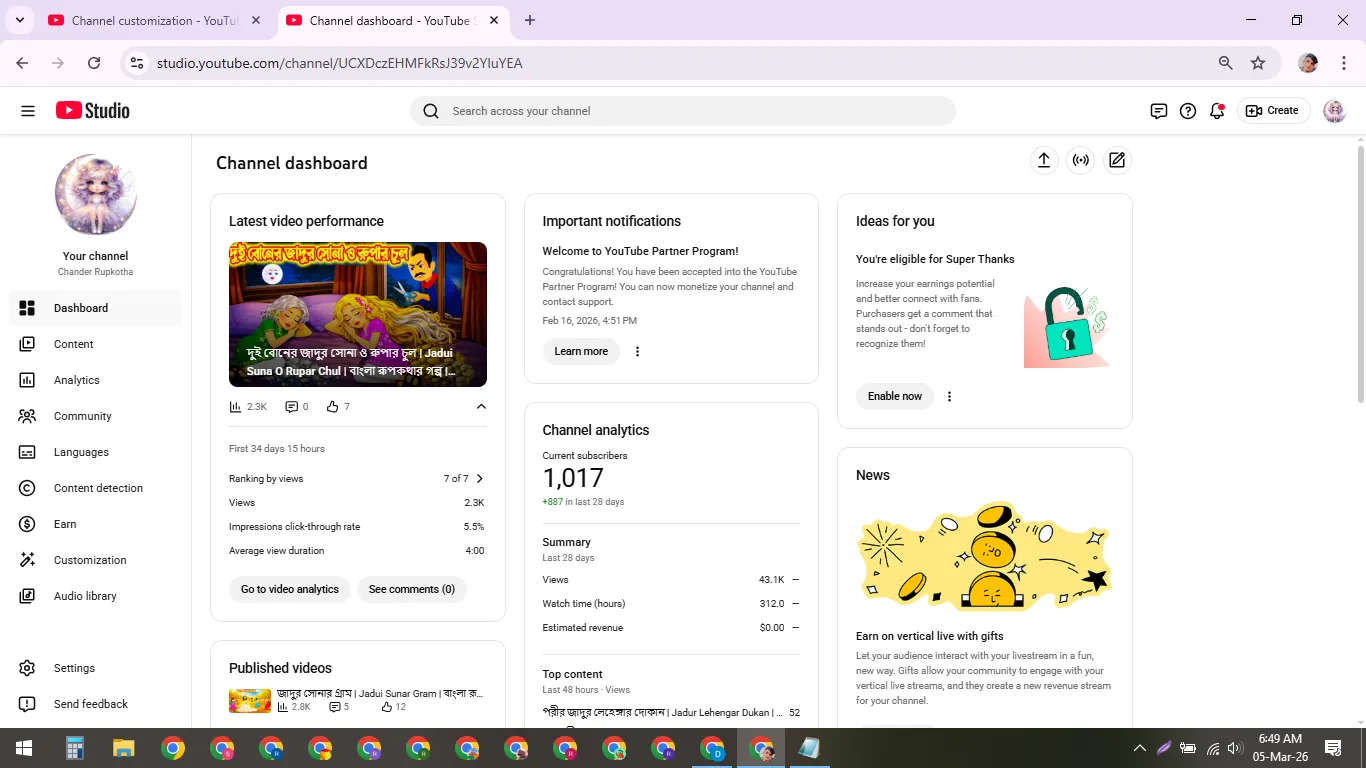Click the search across your channel field

[682, 111]
